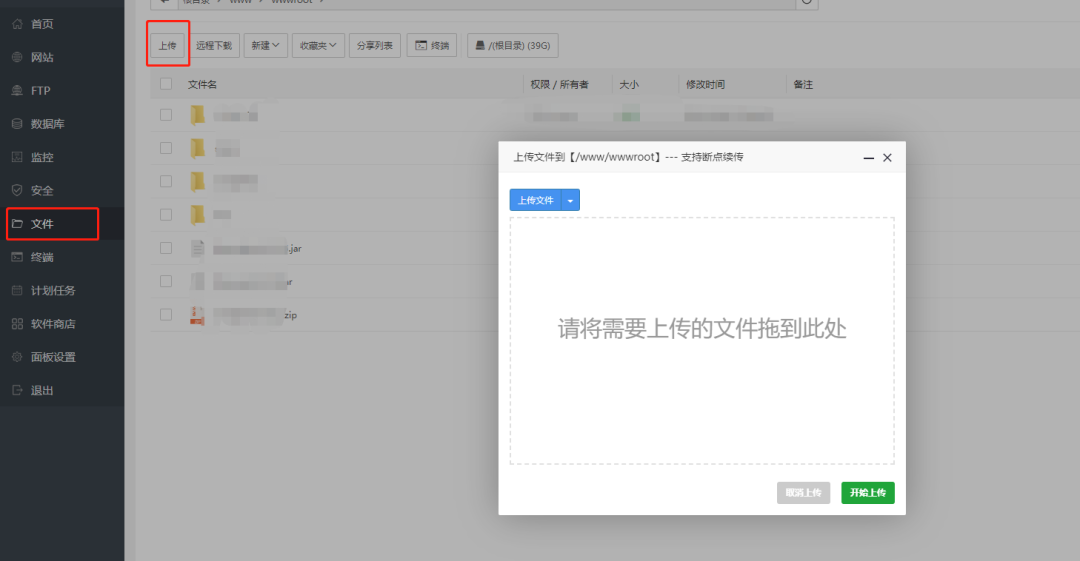The height and width of the screenshot is (561, 1080).
Task: Click the 安全 shield icon
Action: click(x=17, y=190)
